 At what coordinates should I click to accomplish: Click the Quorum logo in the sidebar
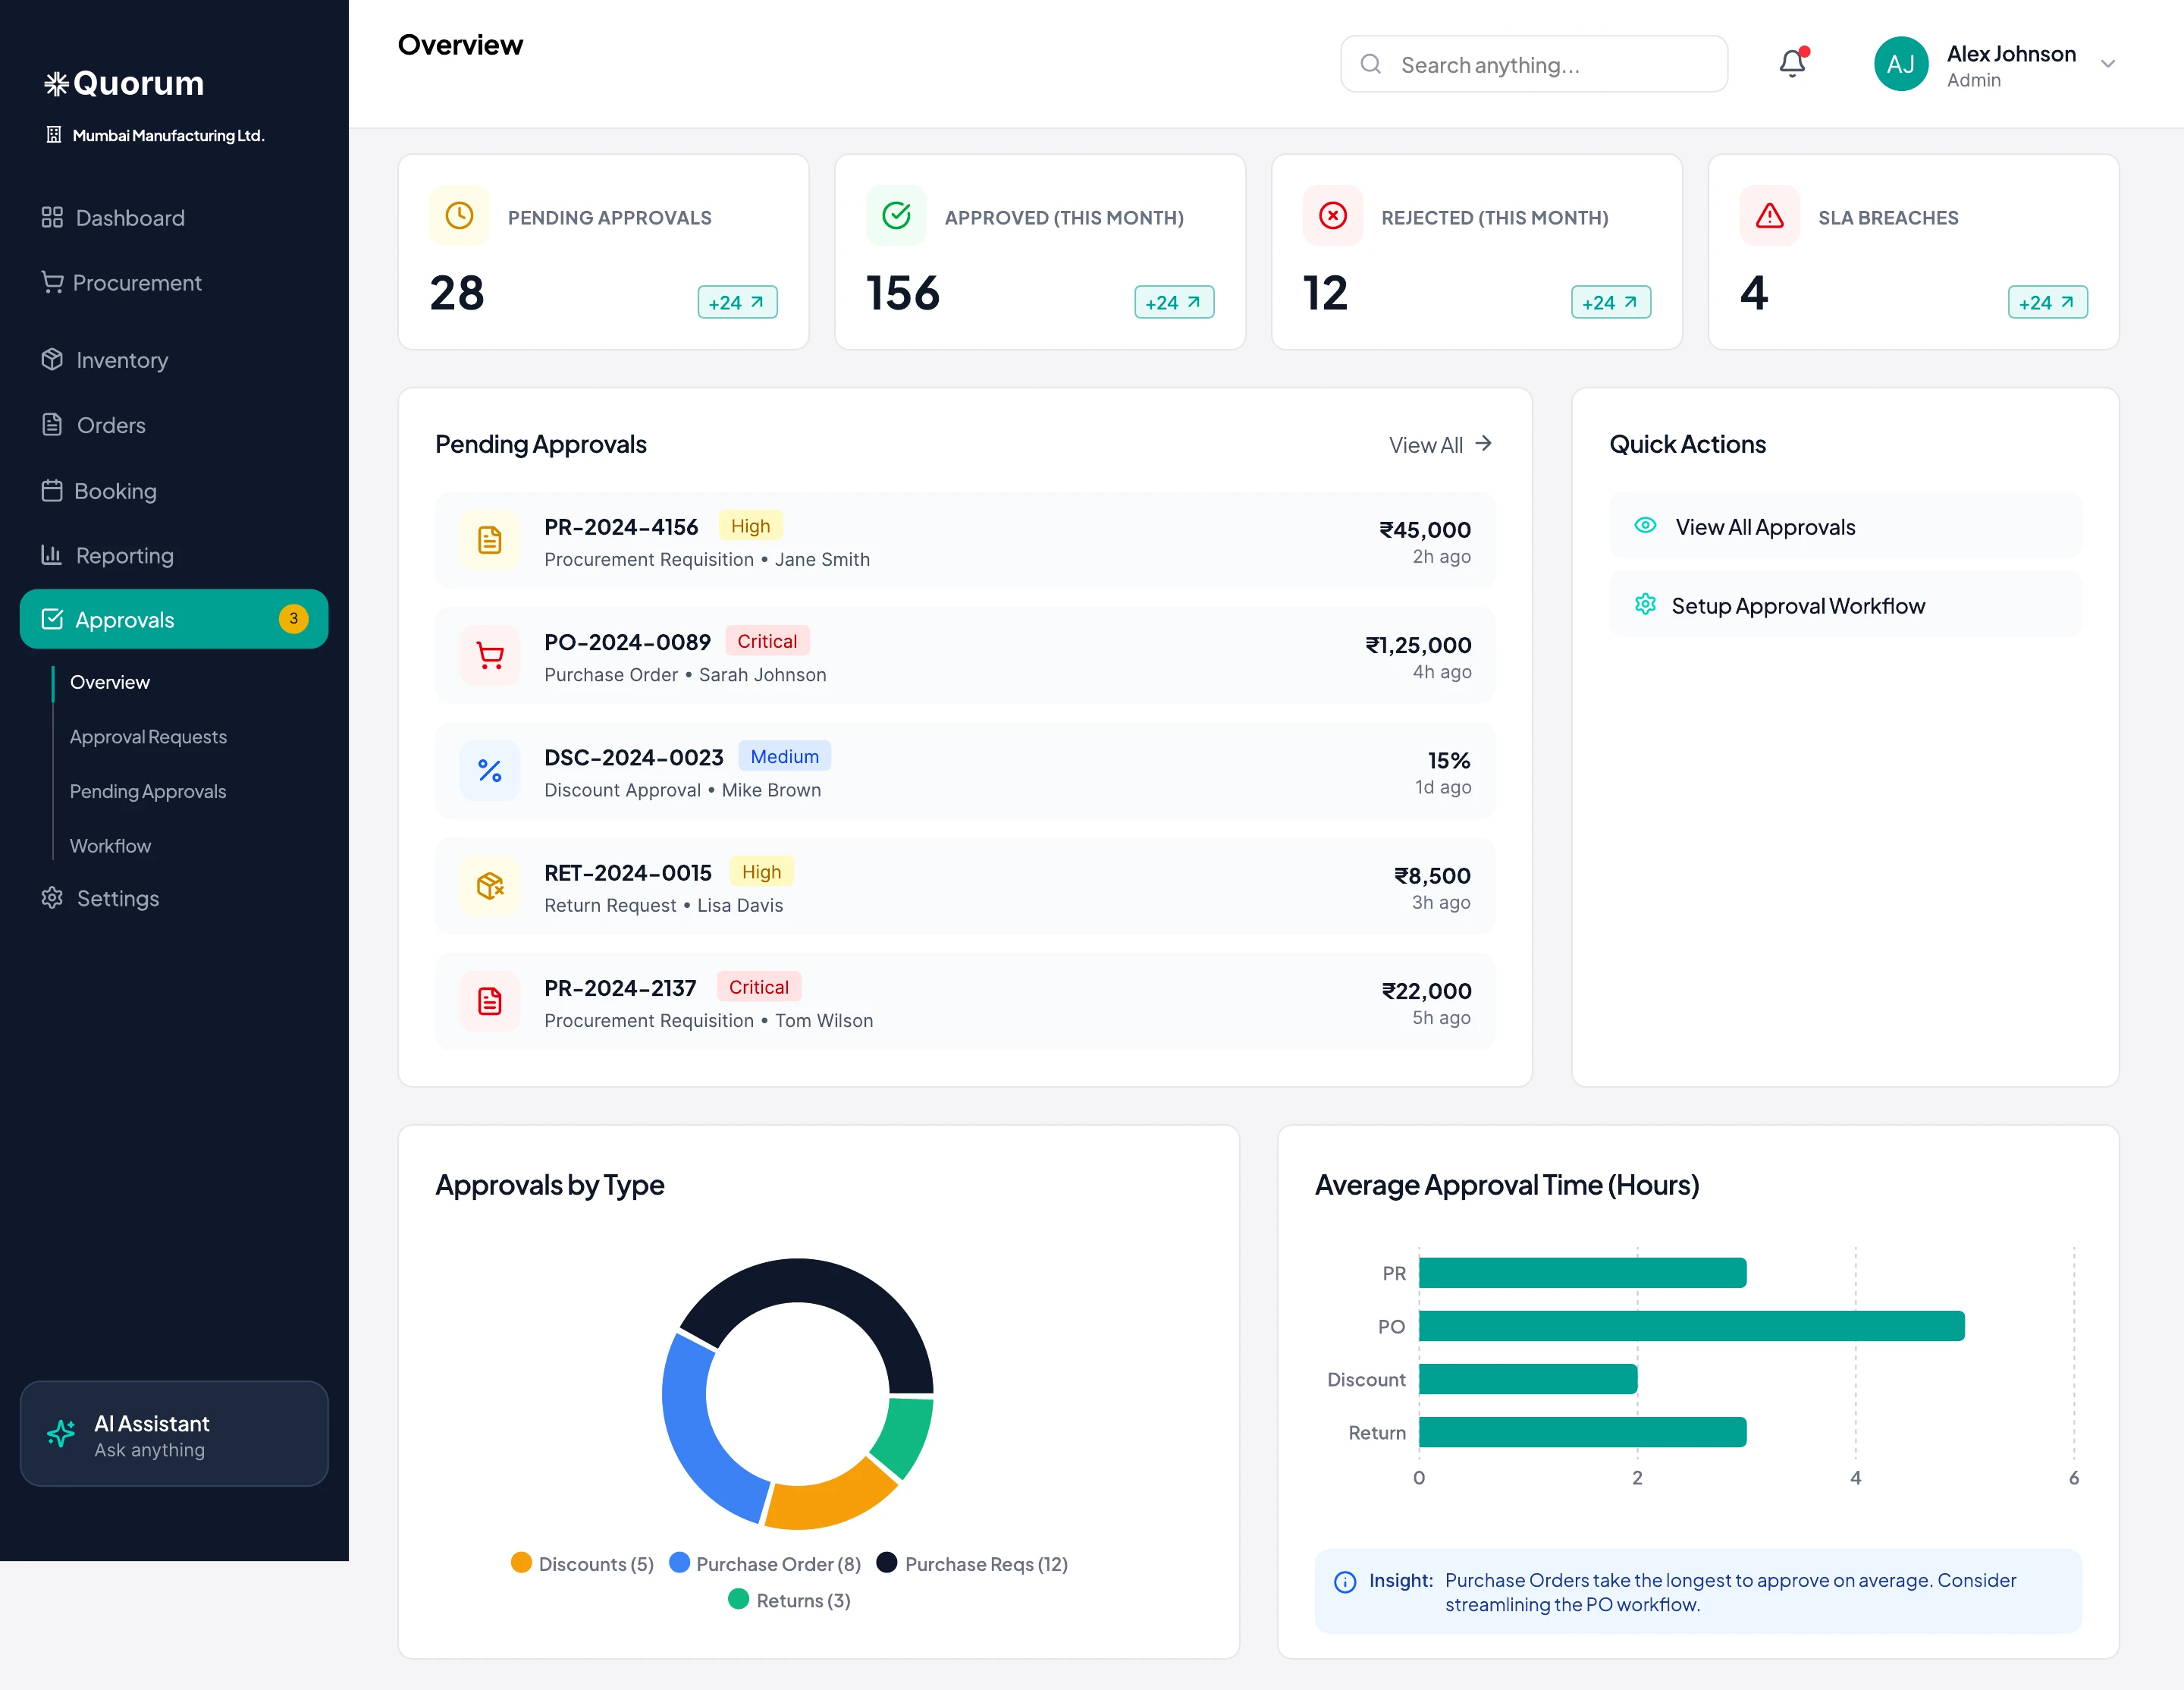point(124,83)
